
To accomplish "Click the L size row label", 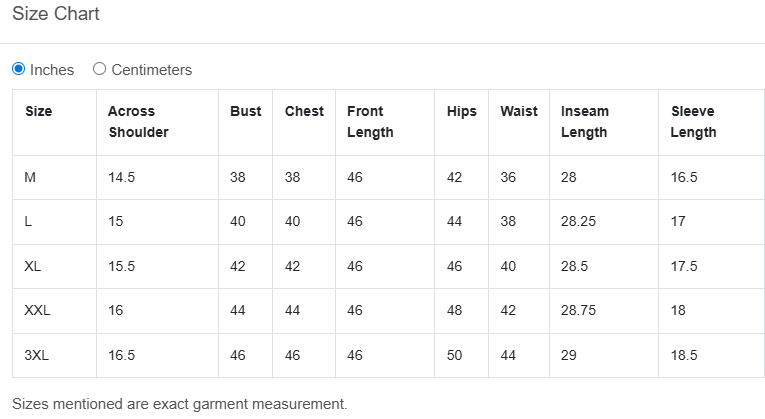I will pos(28,221).
